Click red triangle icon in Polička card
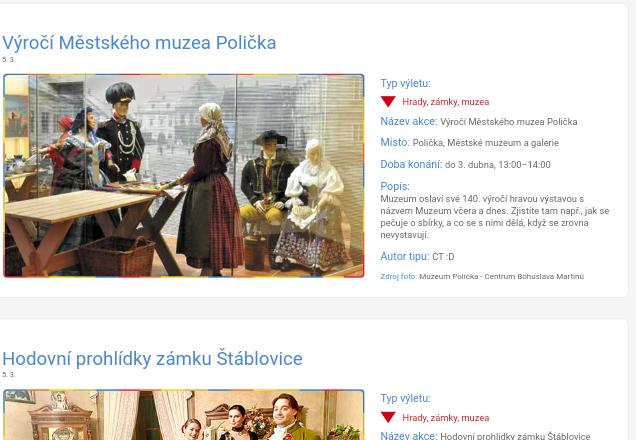This screenshot has width=636, height=440. [x=388, y=101]
